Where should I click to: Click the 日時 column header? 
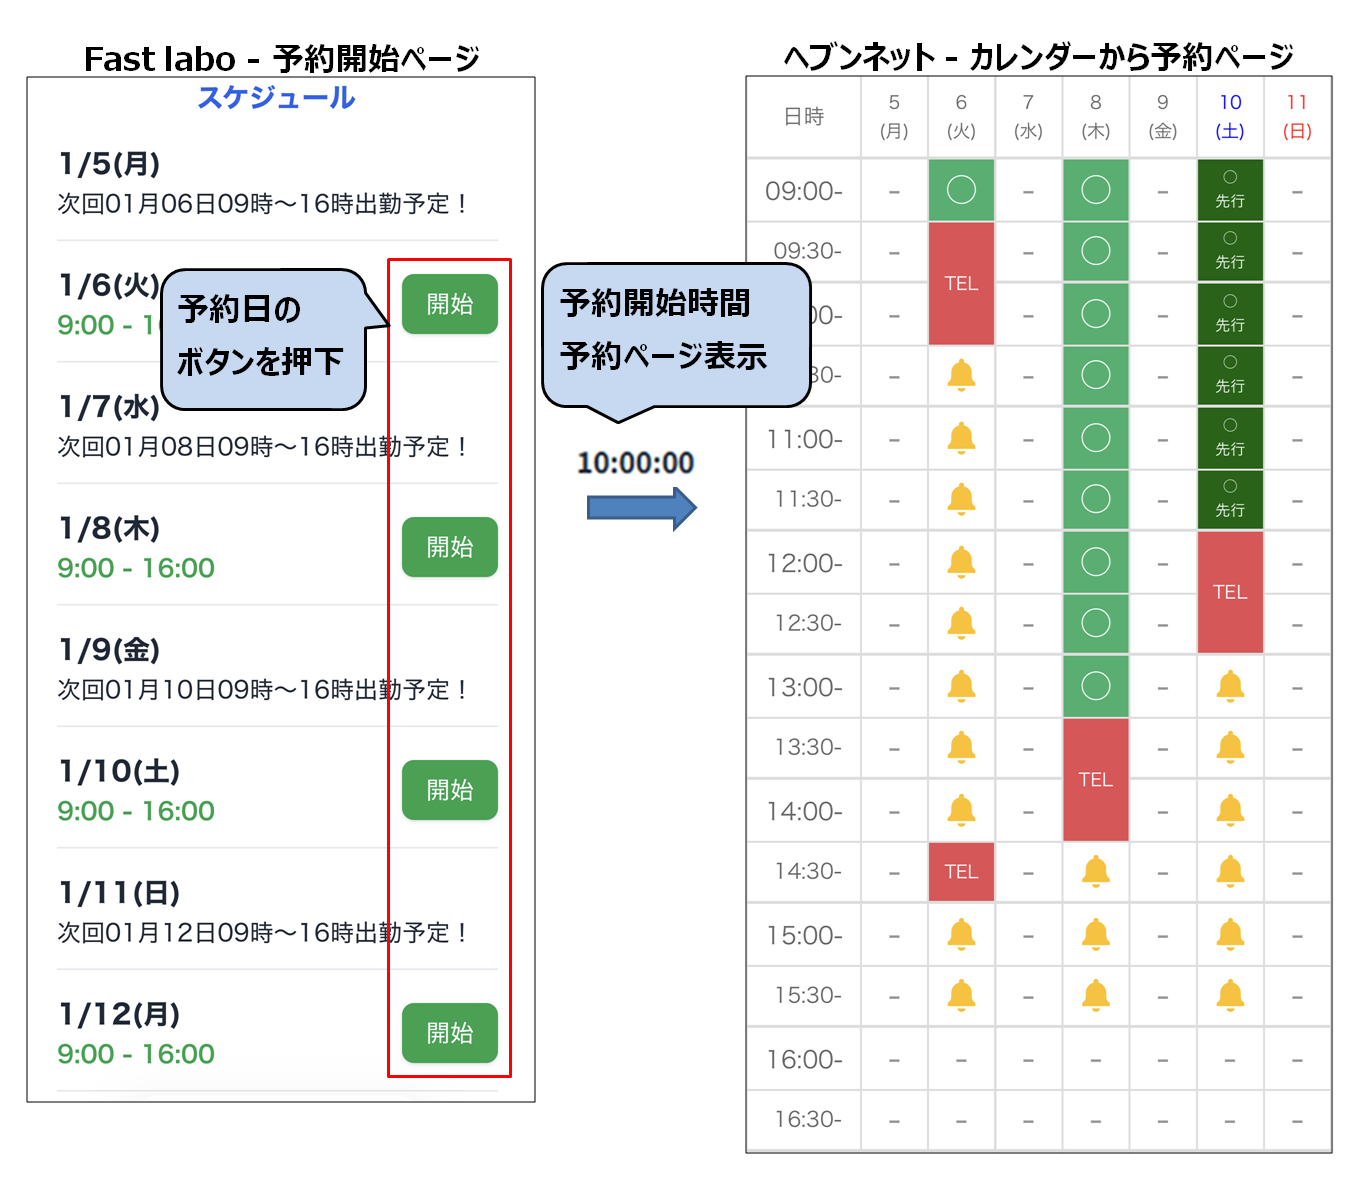point(804,116)
